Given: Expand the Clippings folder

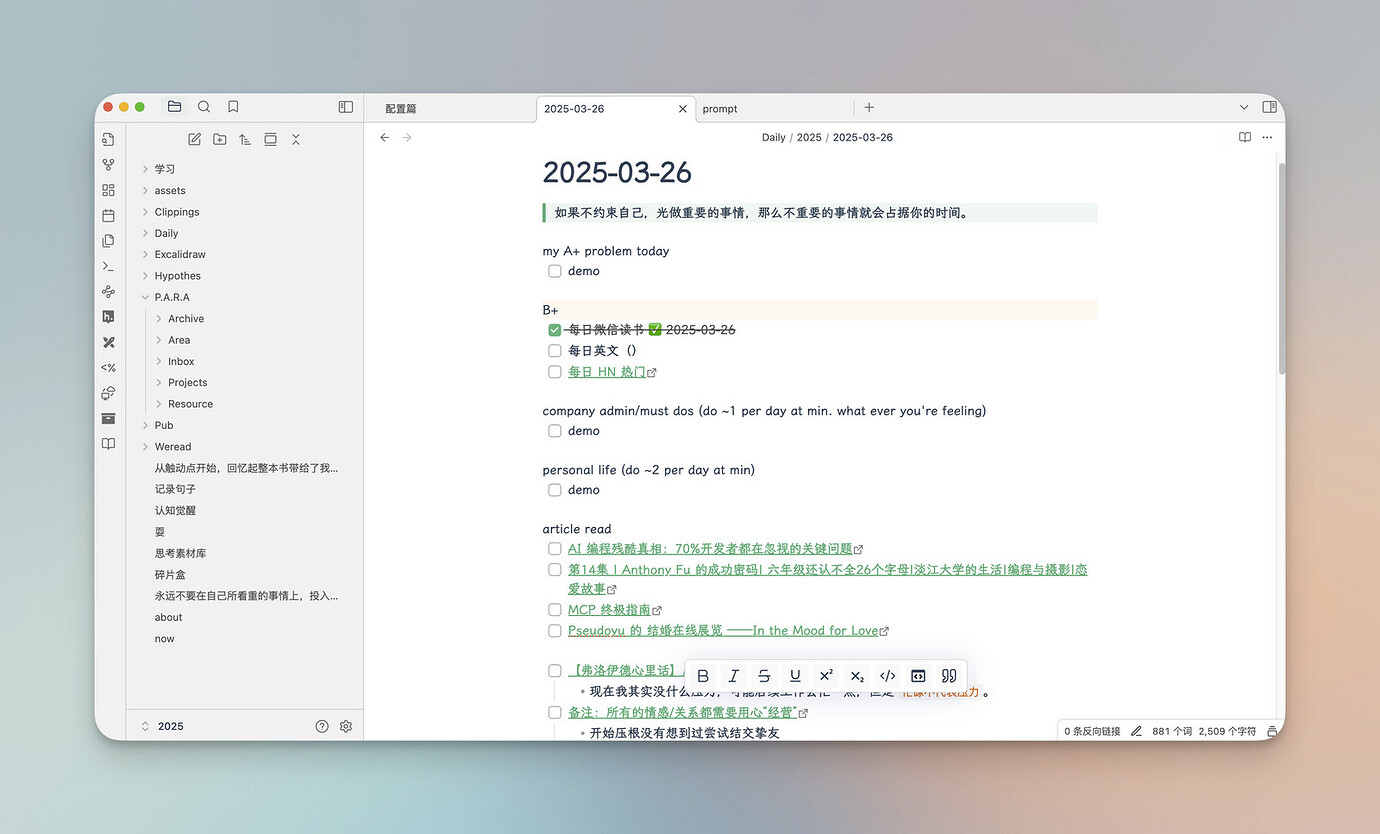Looking at the screenshot, I should pyautogui.click(x=145, y=212).
